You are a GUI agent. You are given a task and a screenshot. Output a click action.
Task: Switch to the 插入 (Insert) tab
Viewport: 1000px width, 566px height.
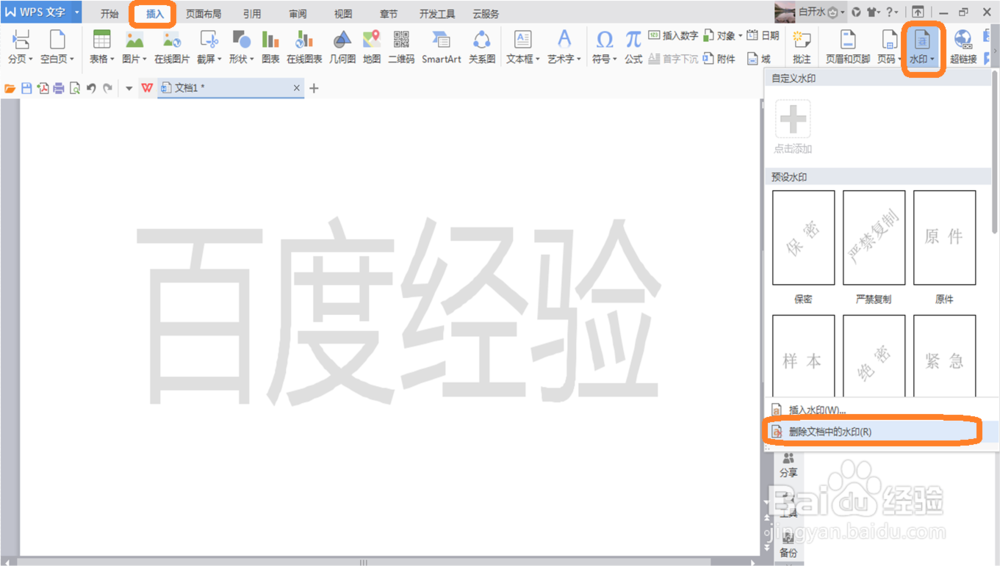click(x=154, y=13)
